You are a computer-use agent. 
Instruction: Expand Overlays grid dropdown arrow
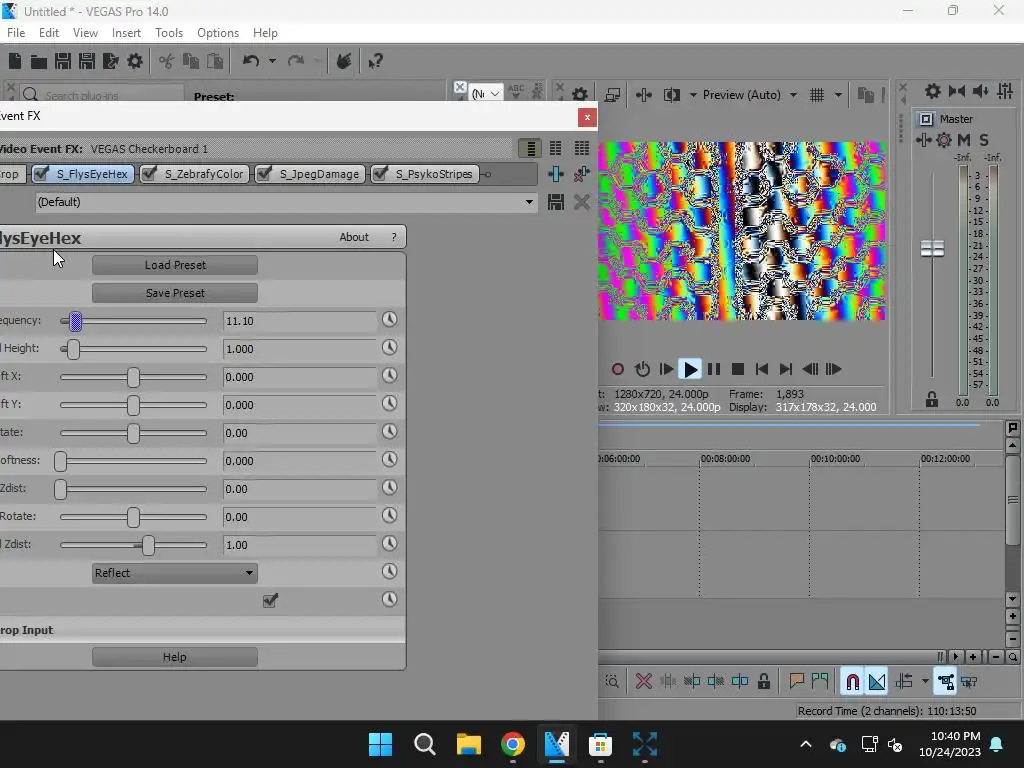pos(838,95)
